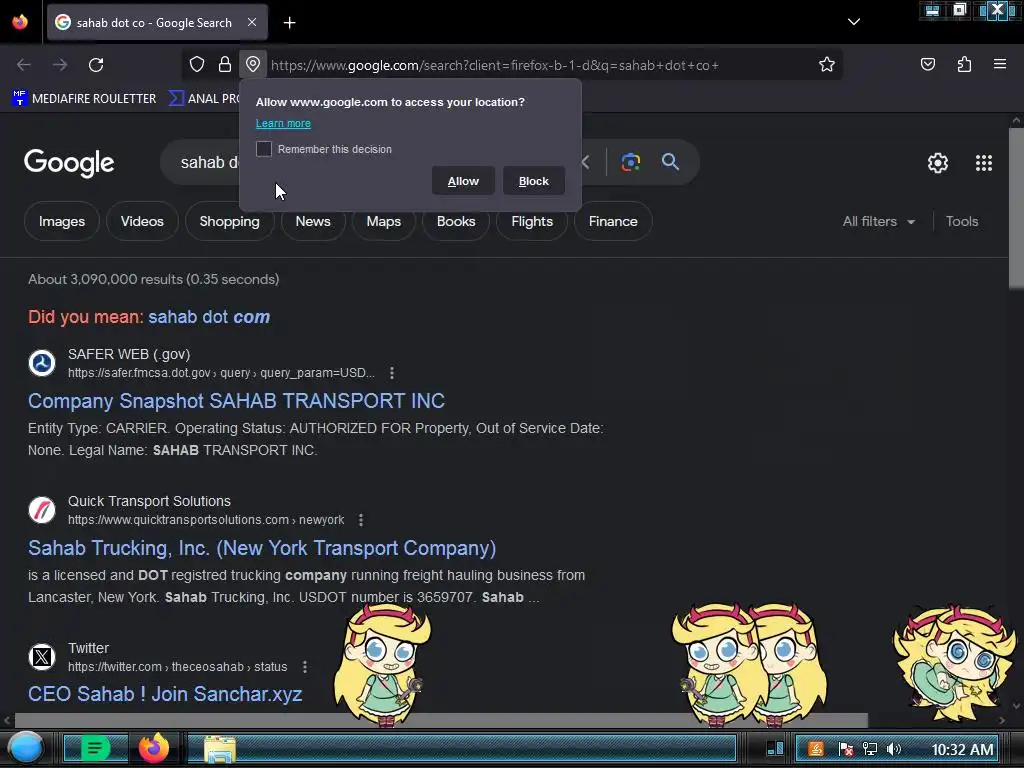Switch to Books results
This screenshot has height=768, width=1024.
click(x=456, y=221)
